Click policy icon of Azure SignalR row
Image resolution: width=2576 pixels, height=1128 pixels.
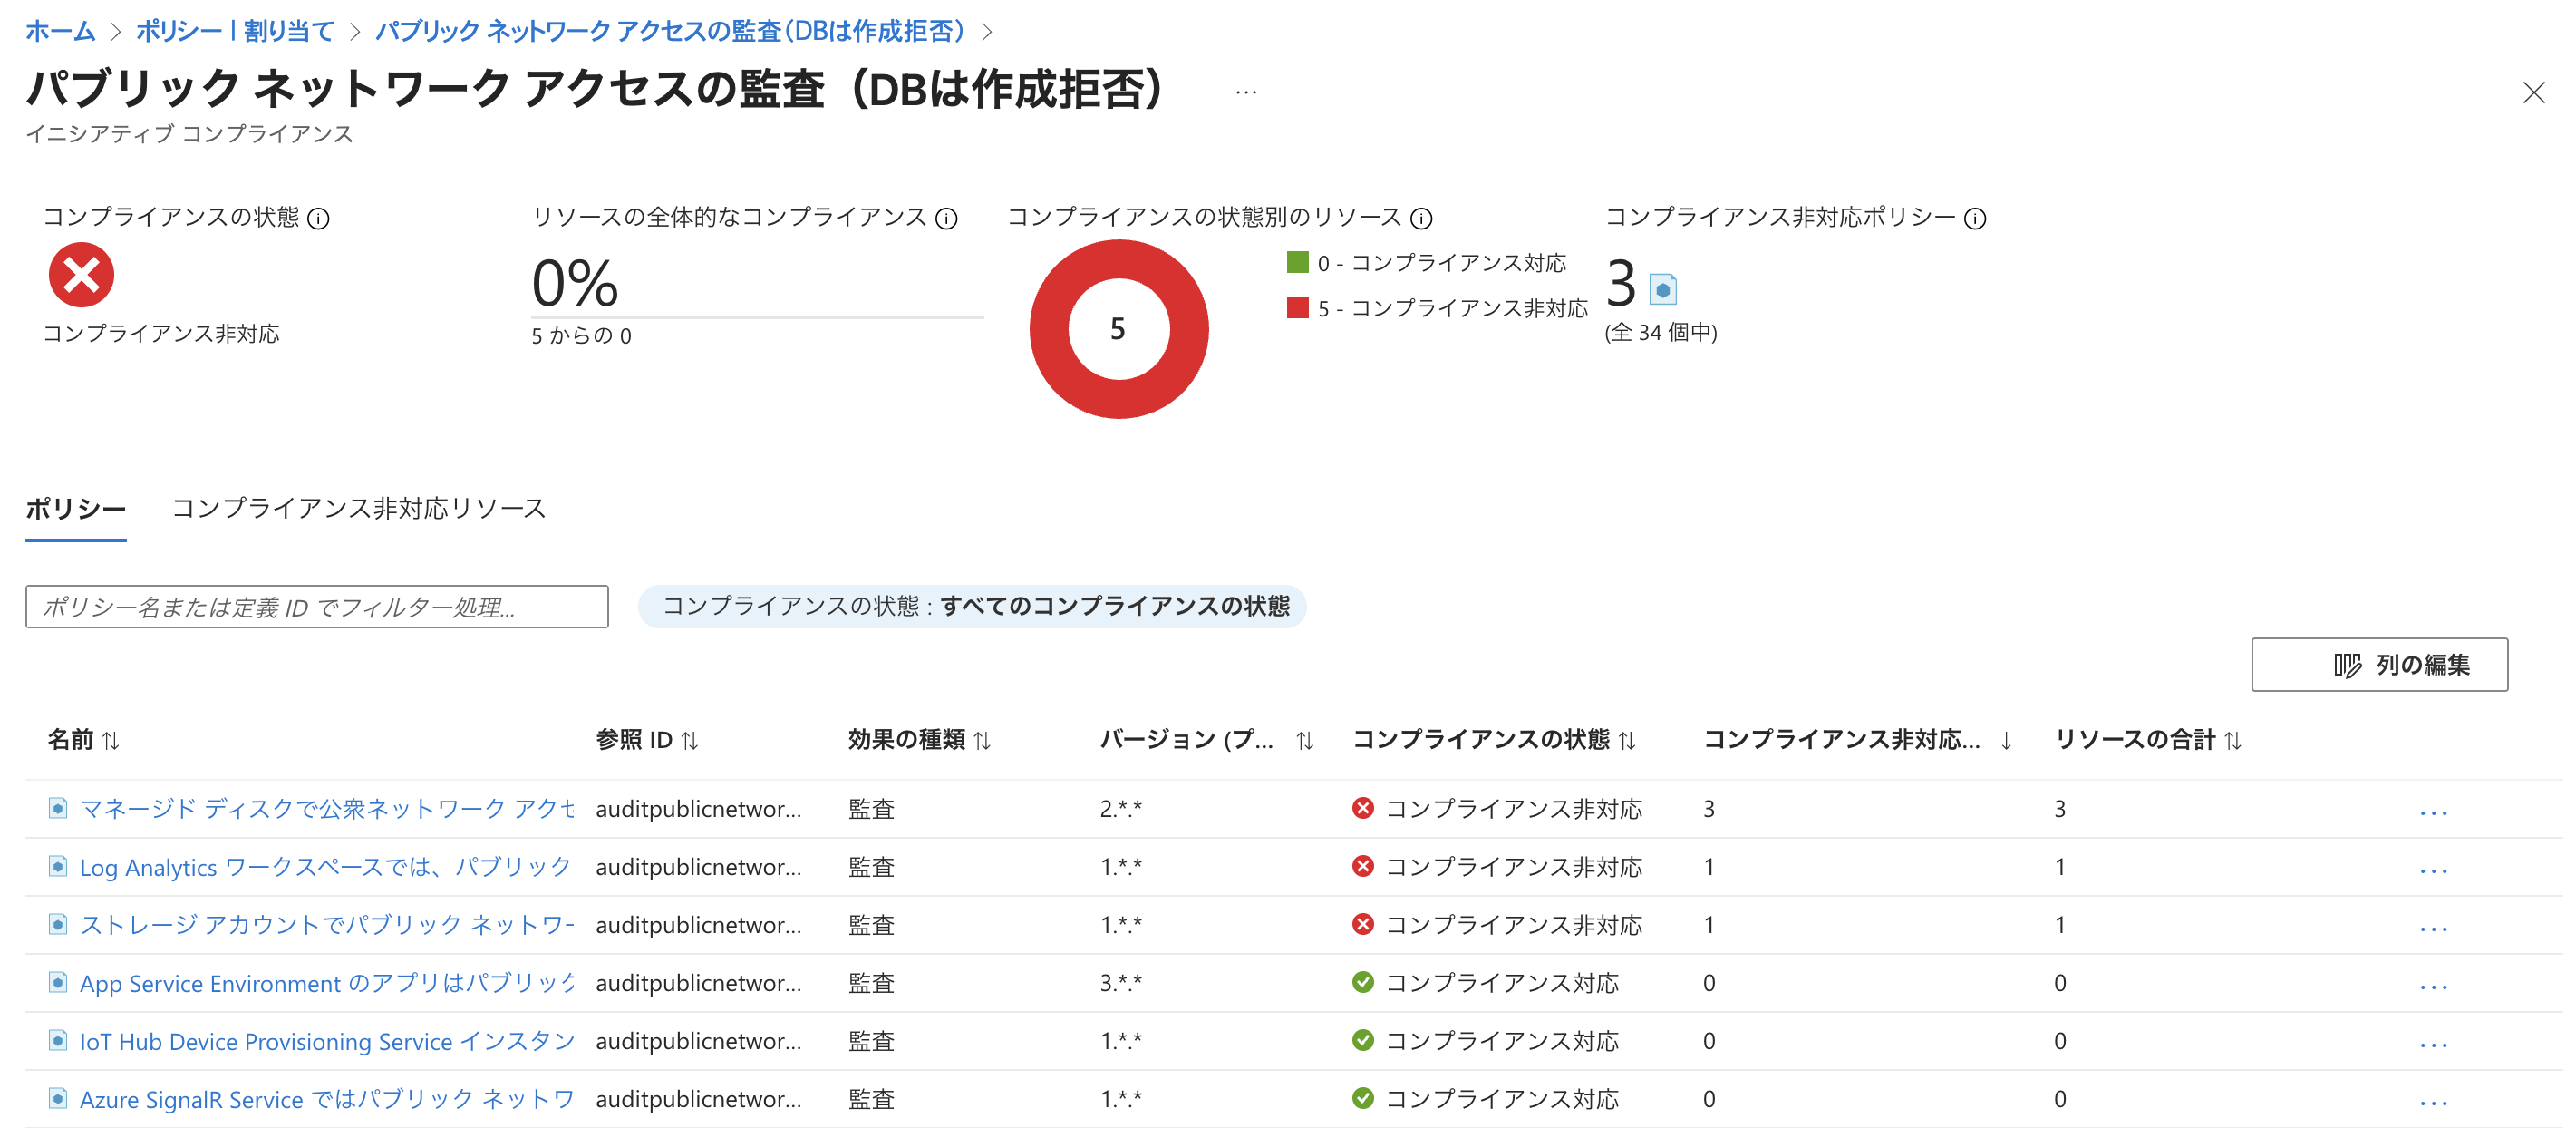(58, 1098)
